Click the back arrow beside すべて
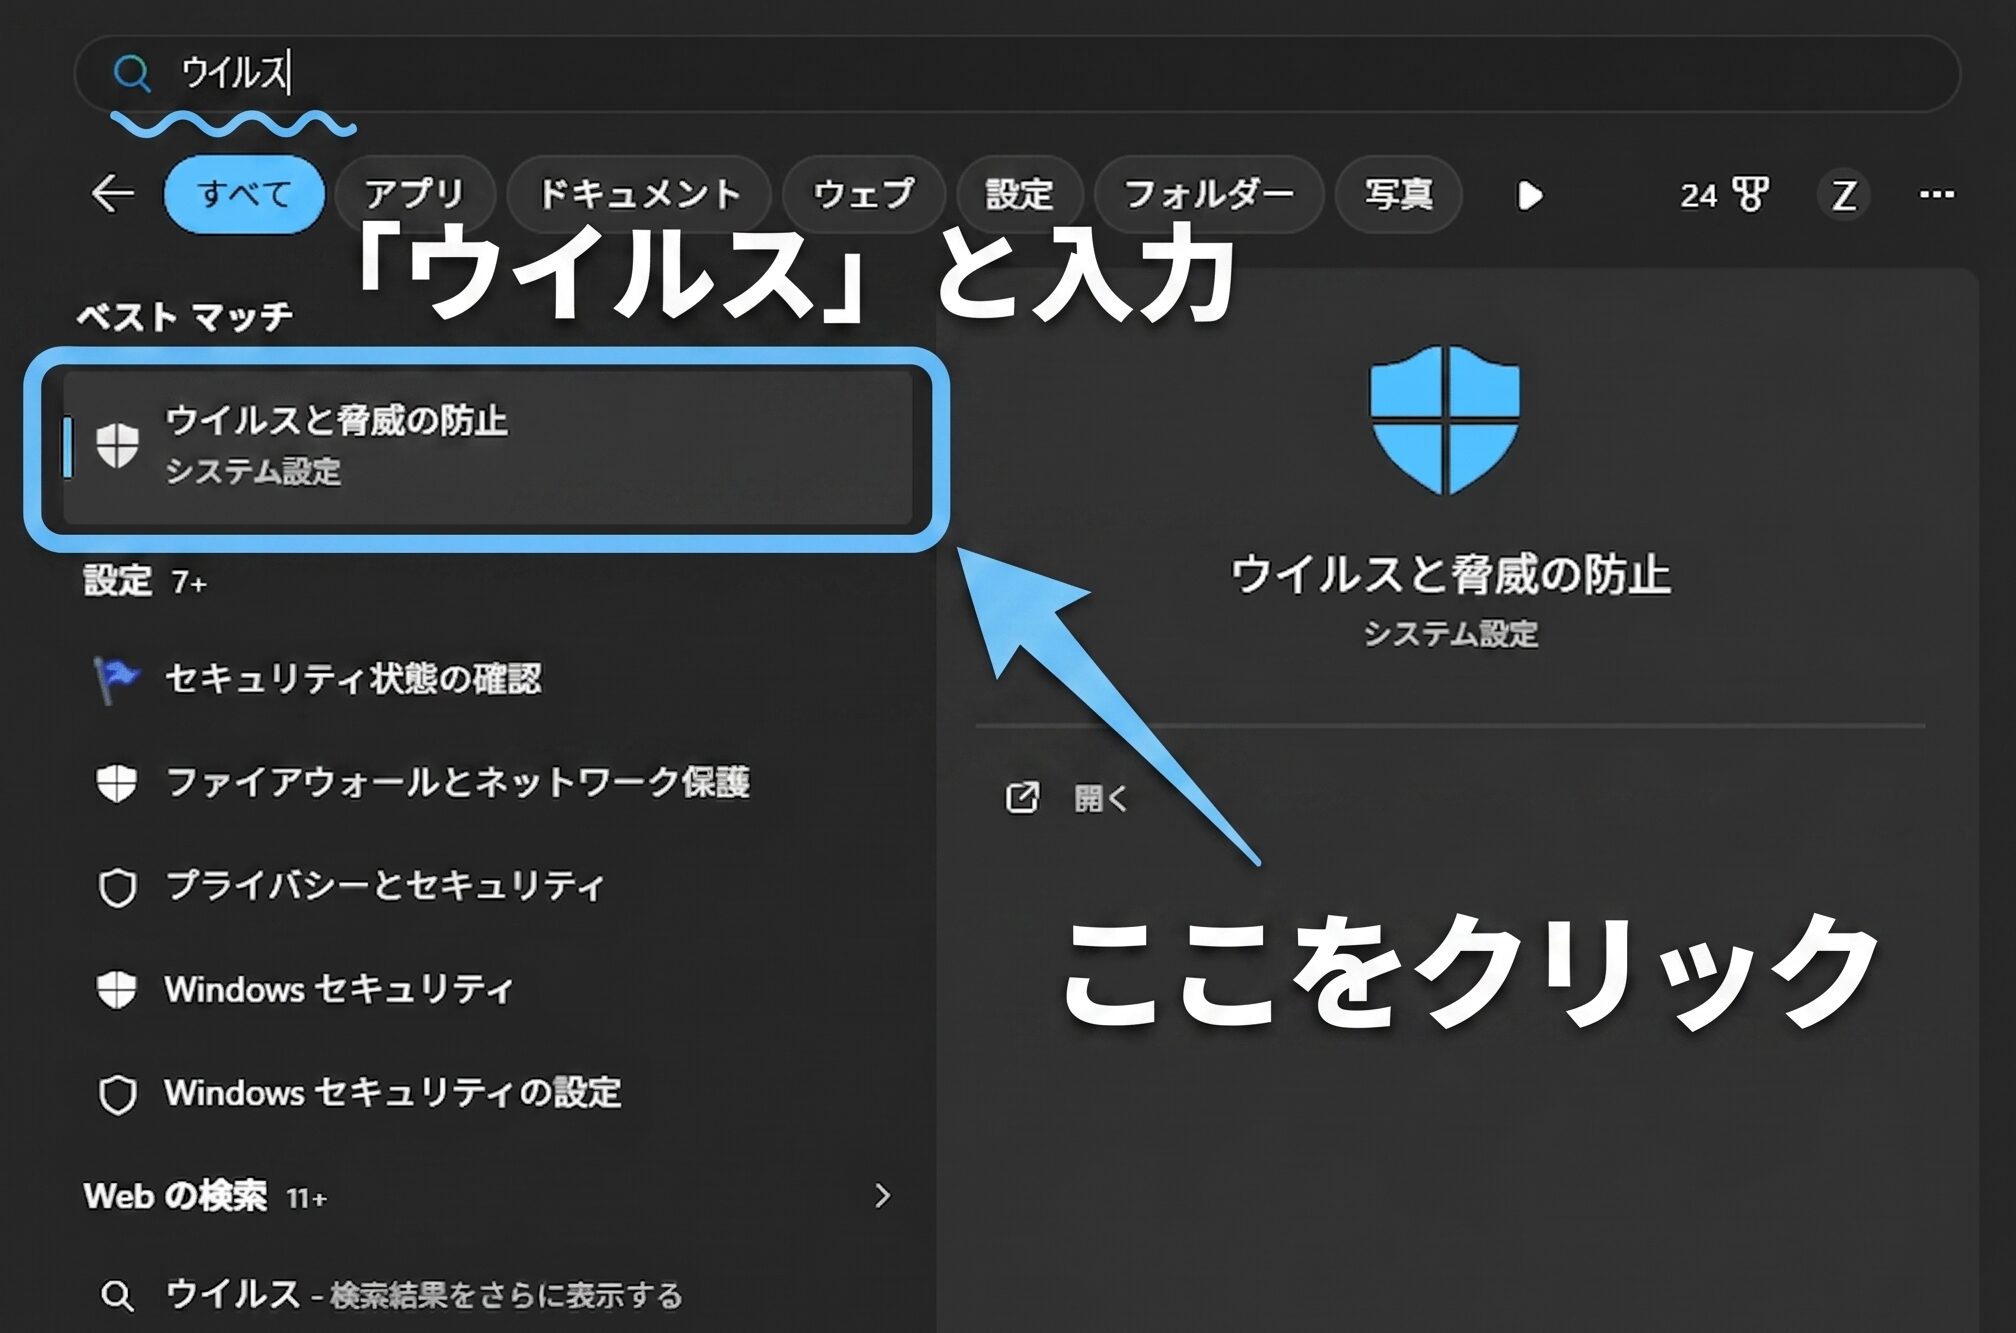This screenshot has width=2016, height=1333. click(x=112, y=193)
